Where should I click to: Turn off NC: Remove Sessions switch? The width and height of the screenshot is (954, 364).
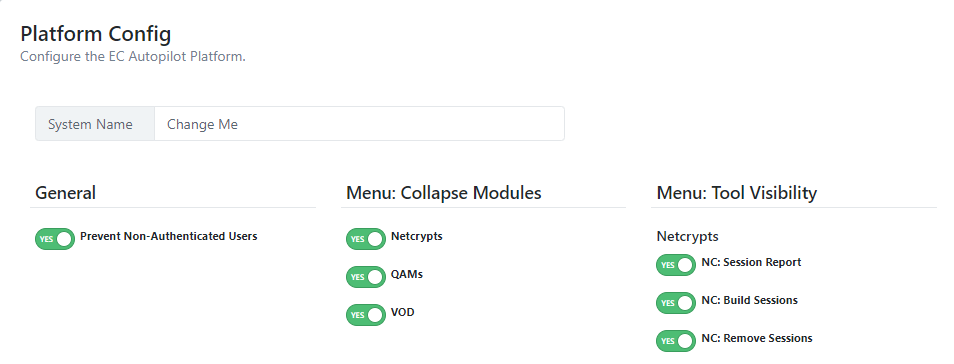point(675,341)
